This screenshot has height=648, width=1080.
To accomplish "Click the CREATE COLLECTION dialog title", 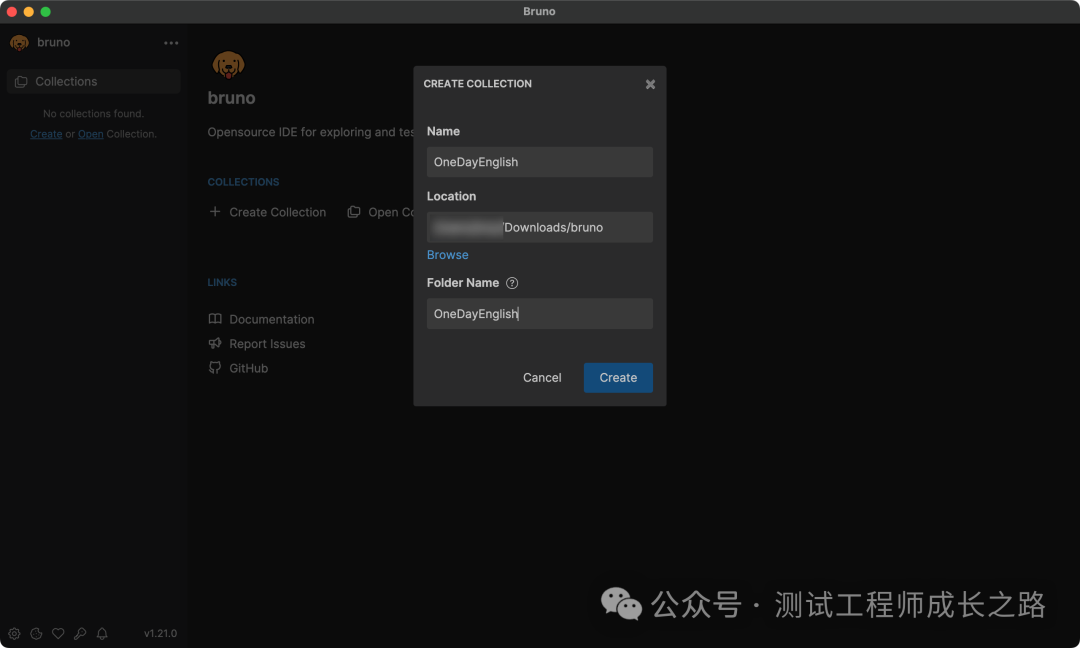I will pos(477,83).
